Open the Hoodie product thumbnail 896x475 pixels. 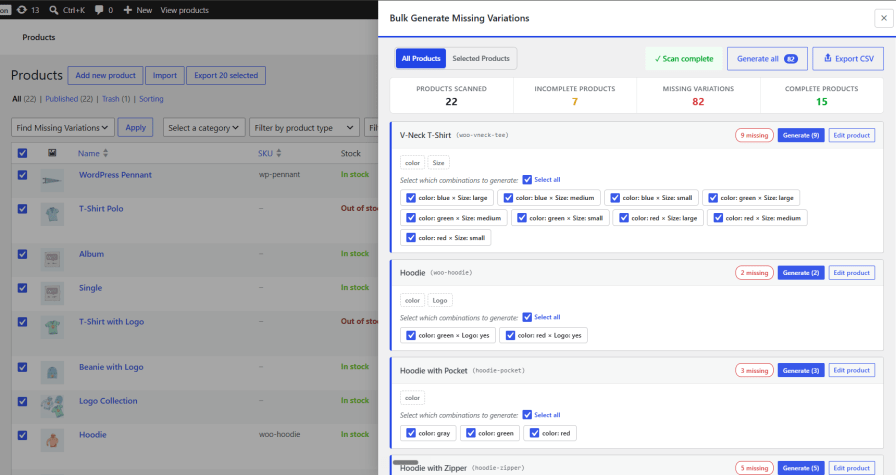pyautogui.click(x=52, y=440)
